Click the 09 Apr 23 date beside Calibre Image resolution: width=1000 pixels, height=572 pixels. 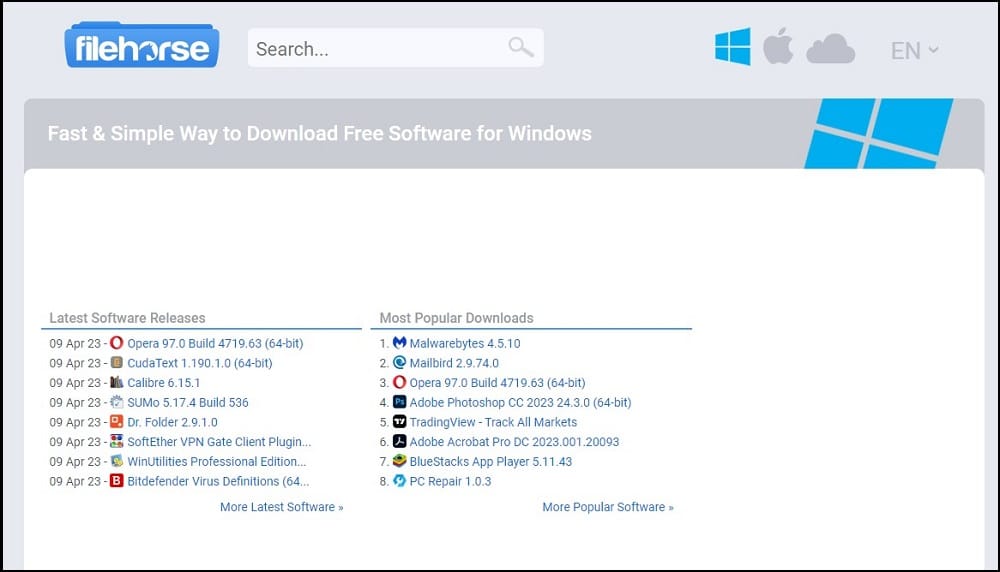75,383
